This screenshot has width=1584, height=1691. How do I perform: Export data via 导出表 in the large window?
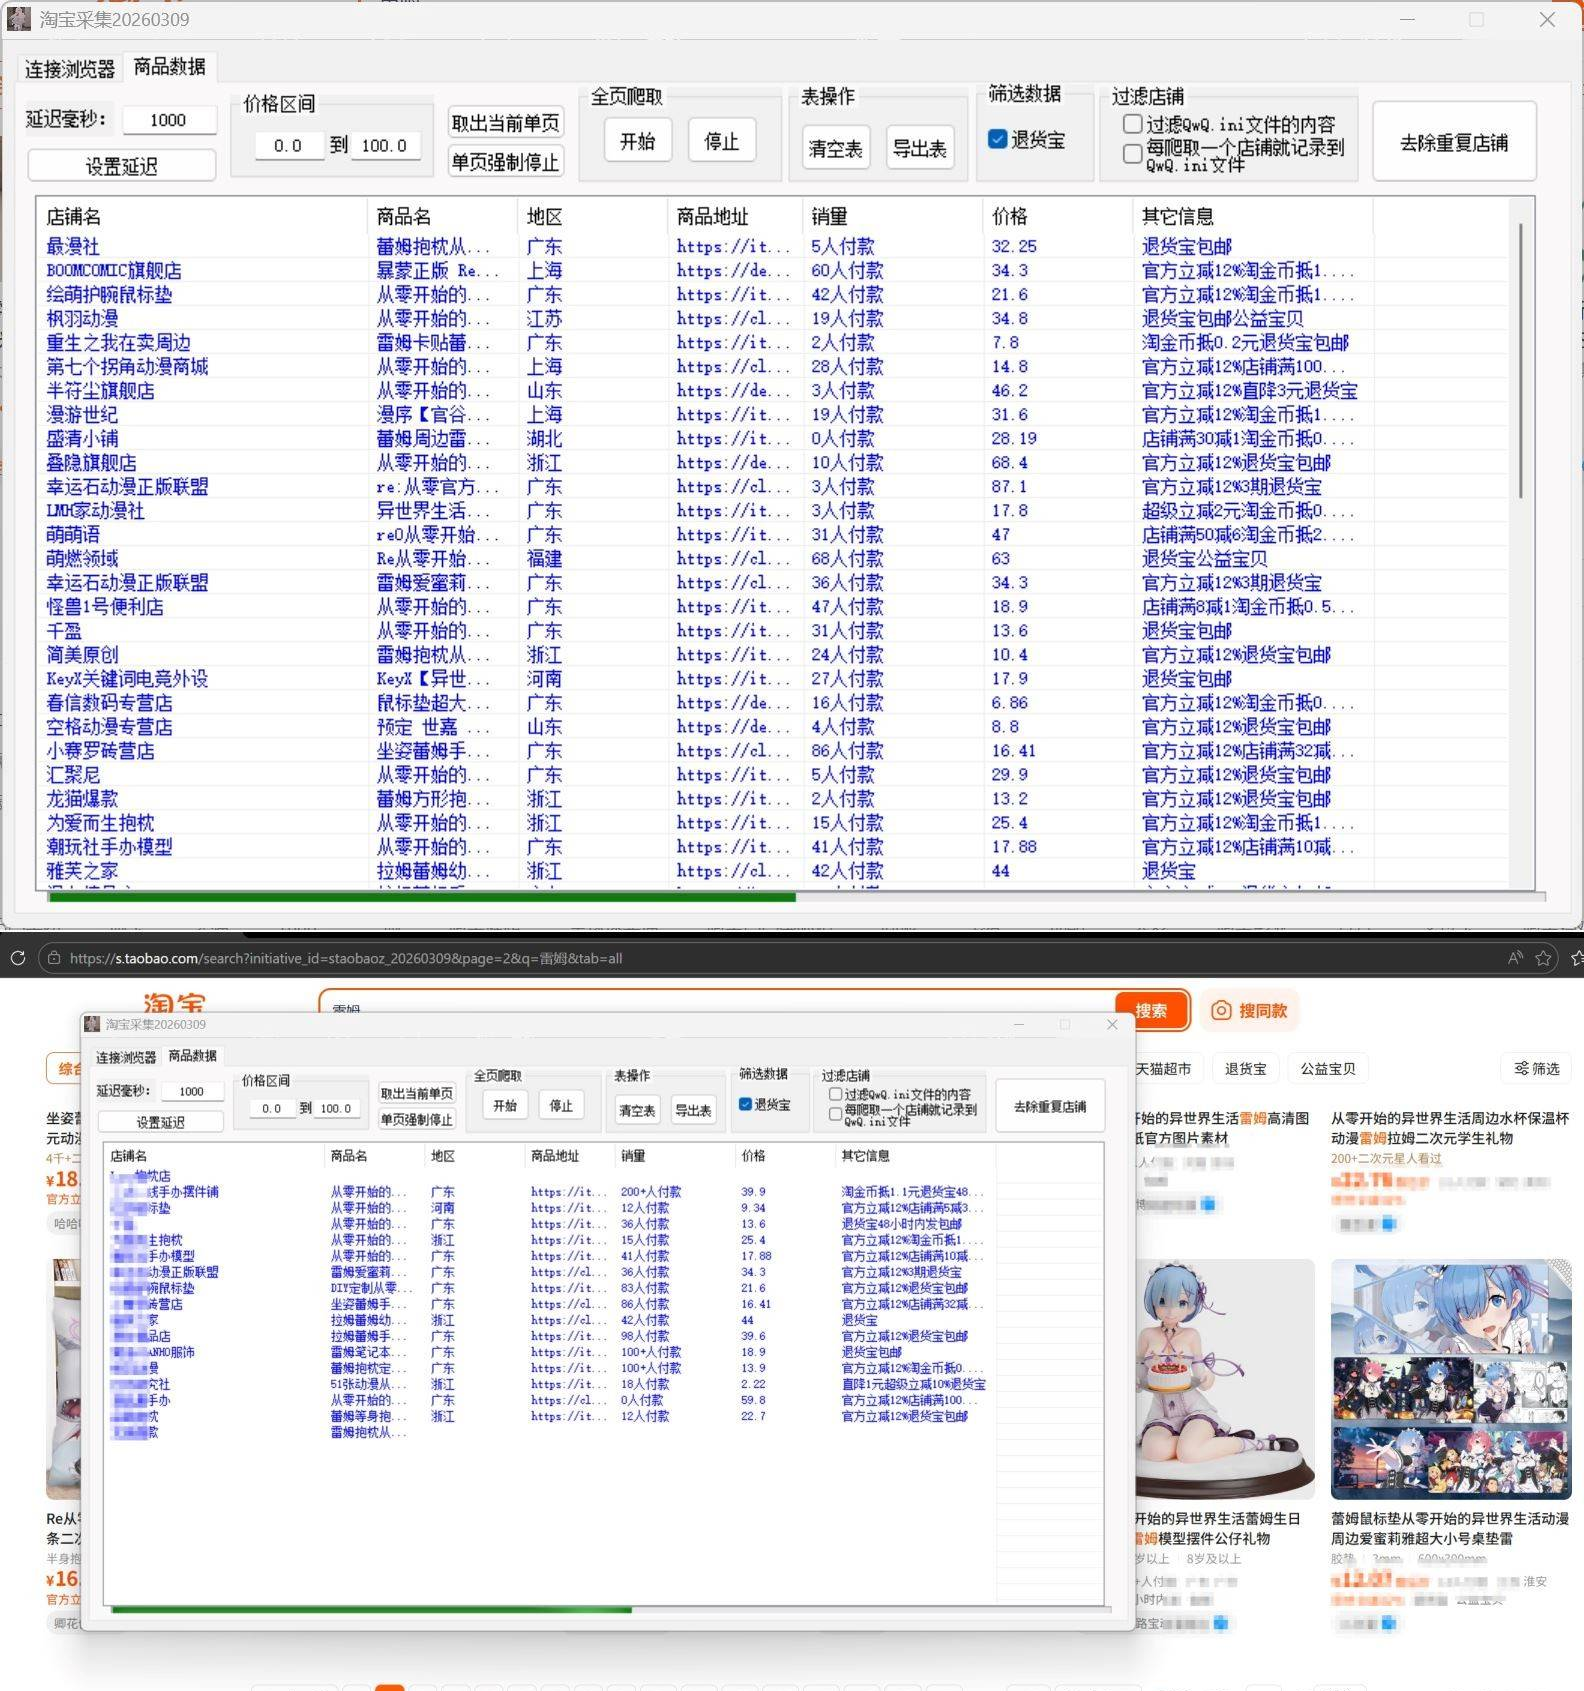[919, 149]
